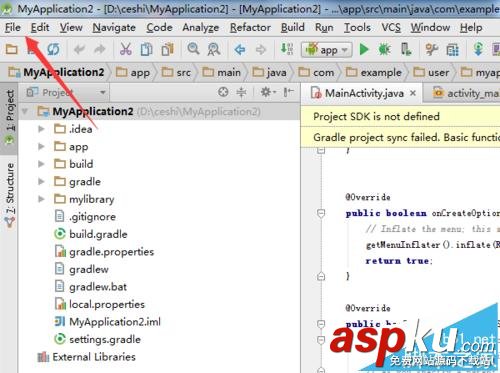Open the app run configuration dropdown
Image resolution: width=500 pixels, height=373 pixels.
click(x=327, y=50)
